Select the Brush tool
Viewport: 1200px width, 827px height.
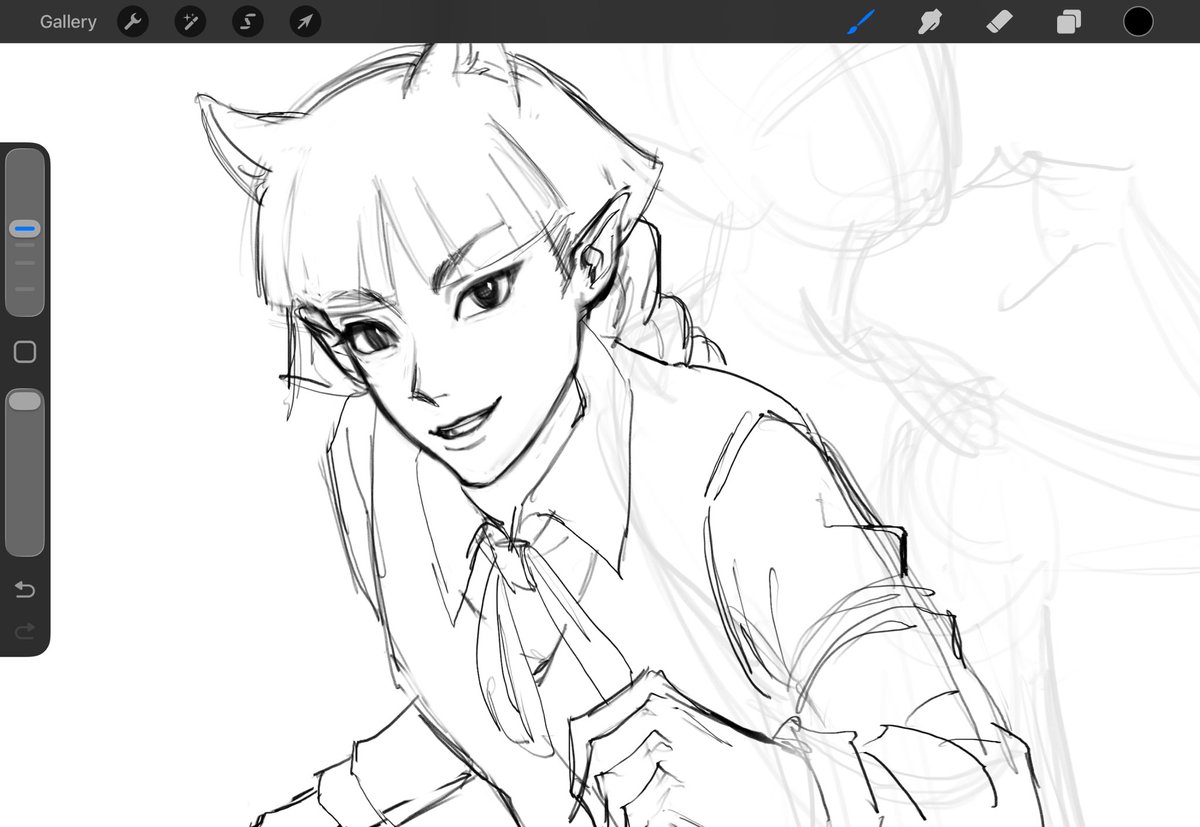click(x=861, y=21)
